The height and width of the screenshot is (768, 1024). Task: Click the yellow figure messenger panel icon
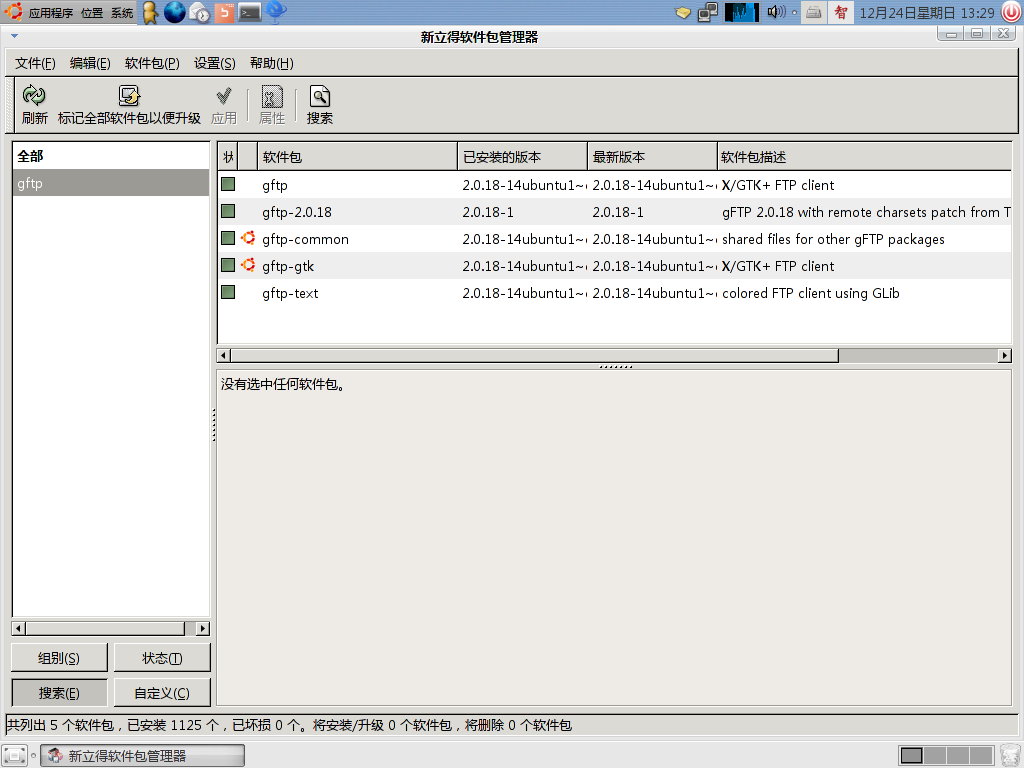click(150, 12)
